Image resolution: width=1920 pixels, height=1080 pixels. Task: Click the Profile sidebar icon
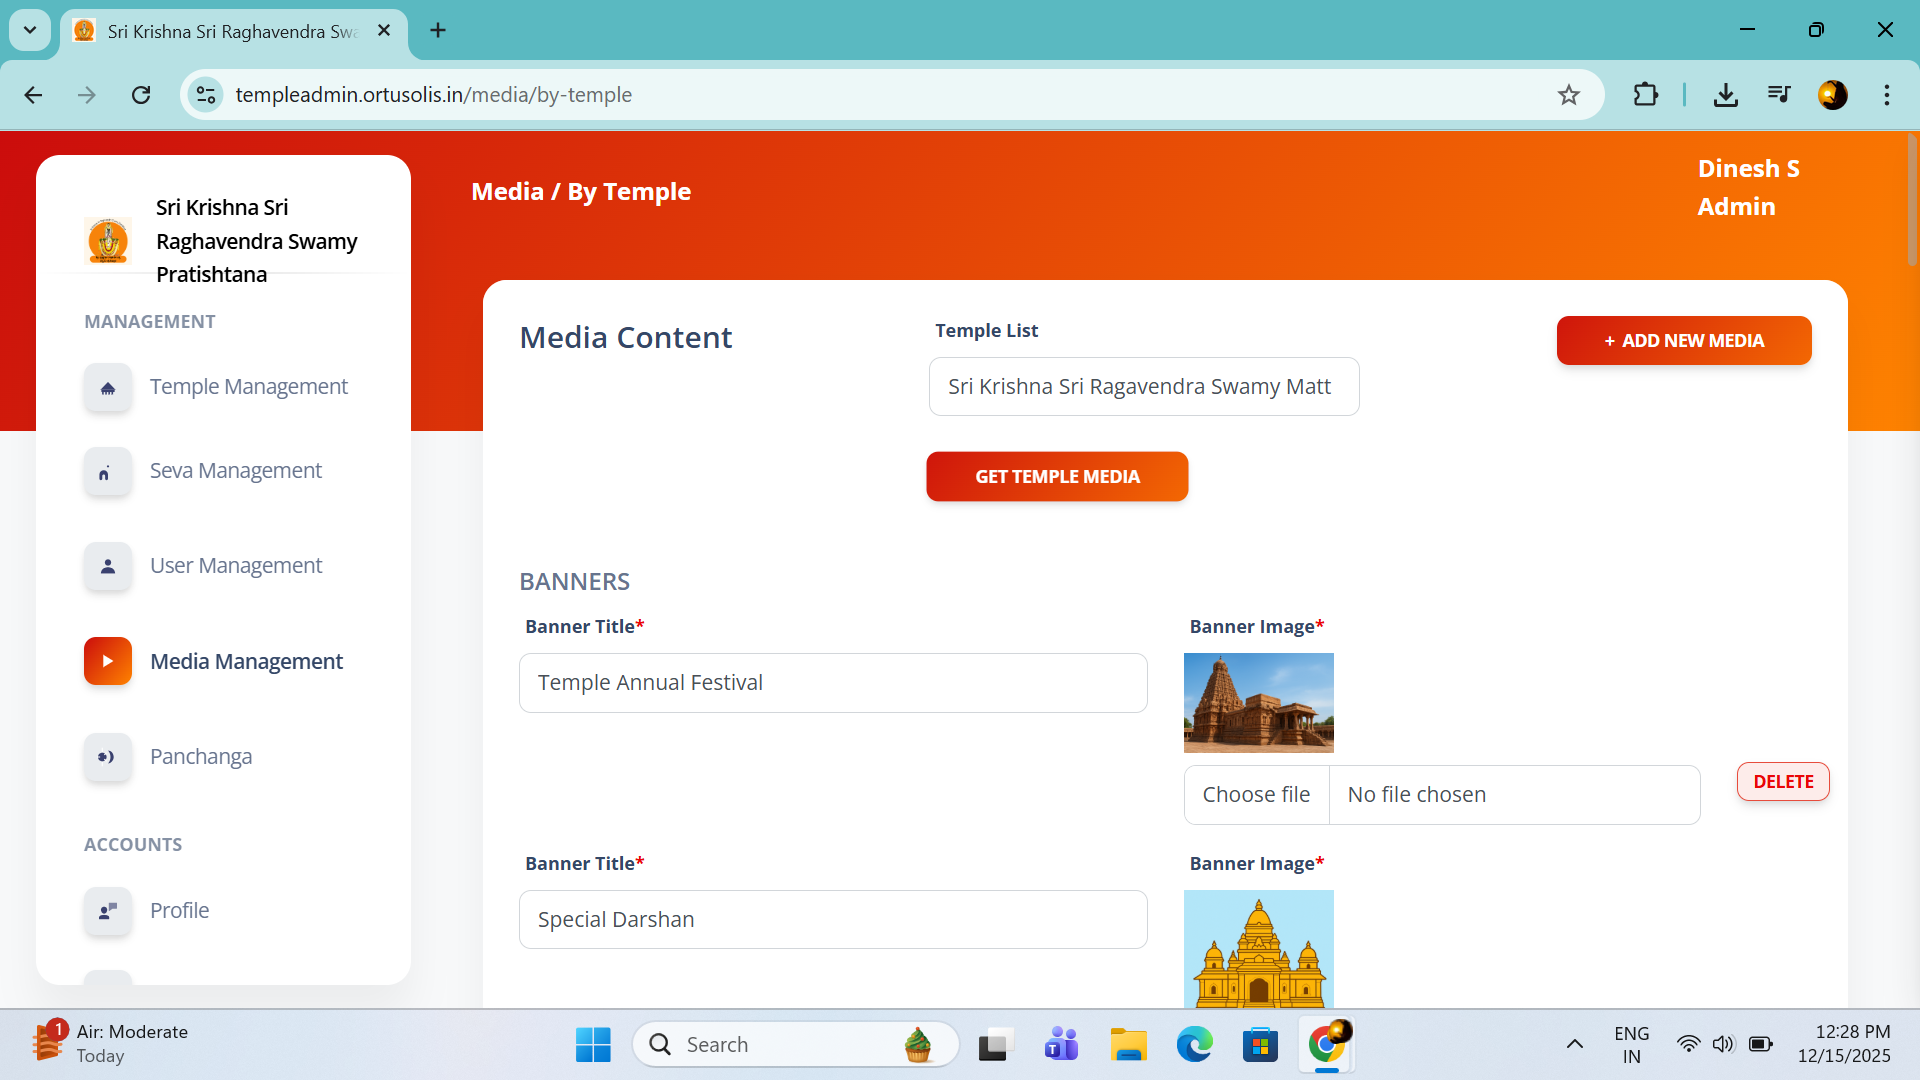point(108,911)
